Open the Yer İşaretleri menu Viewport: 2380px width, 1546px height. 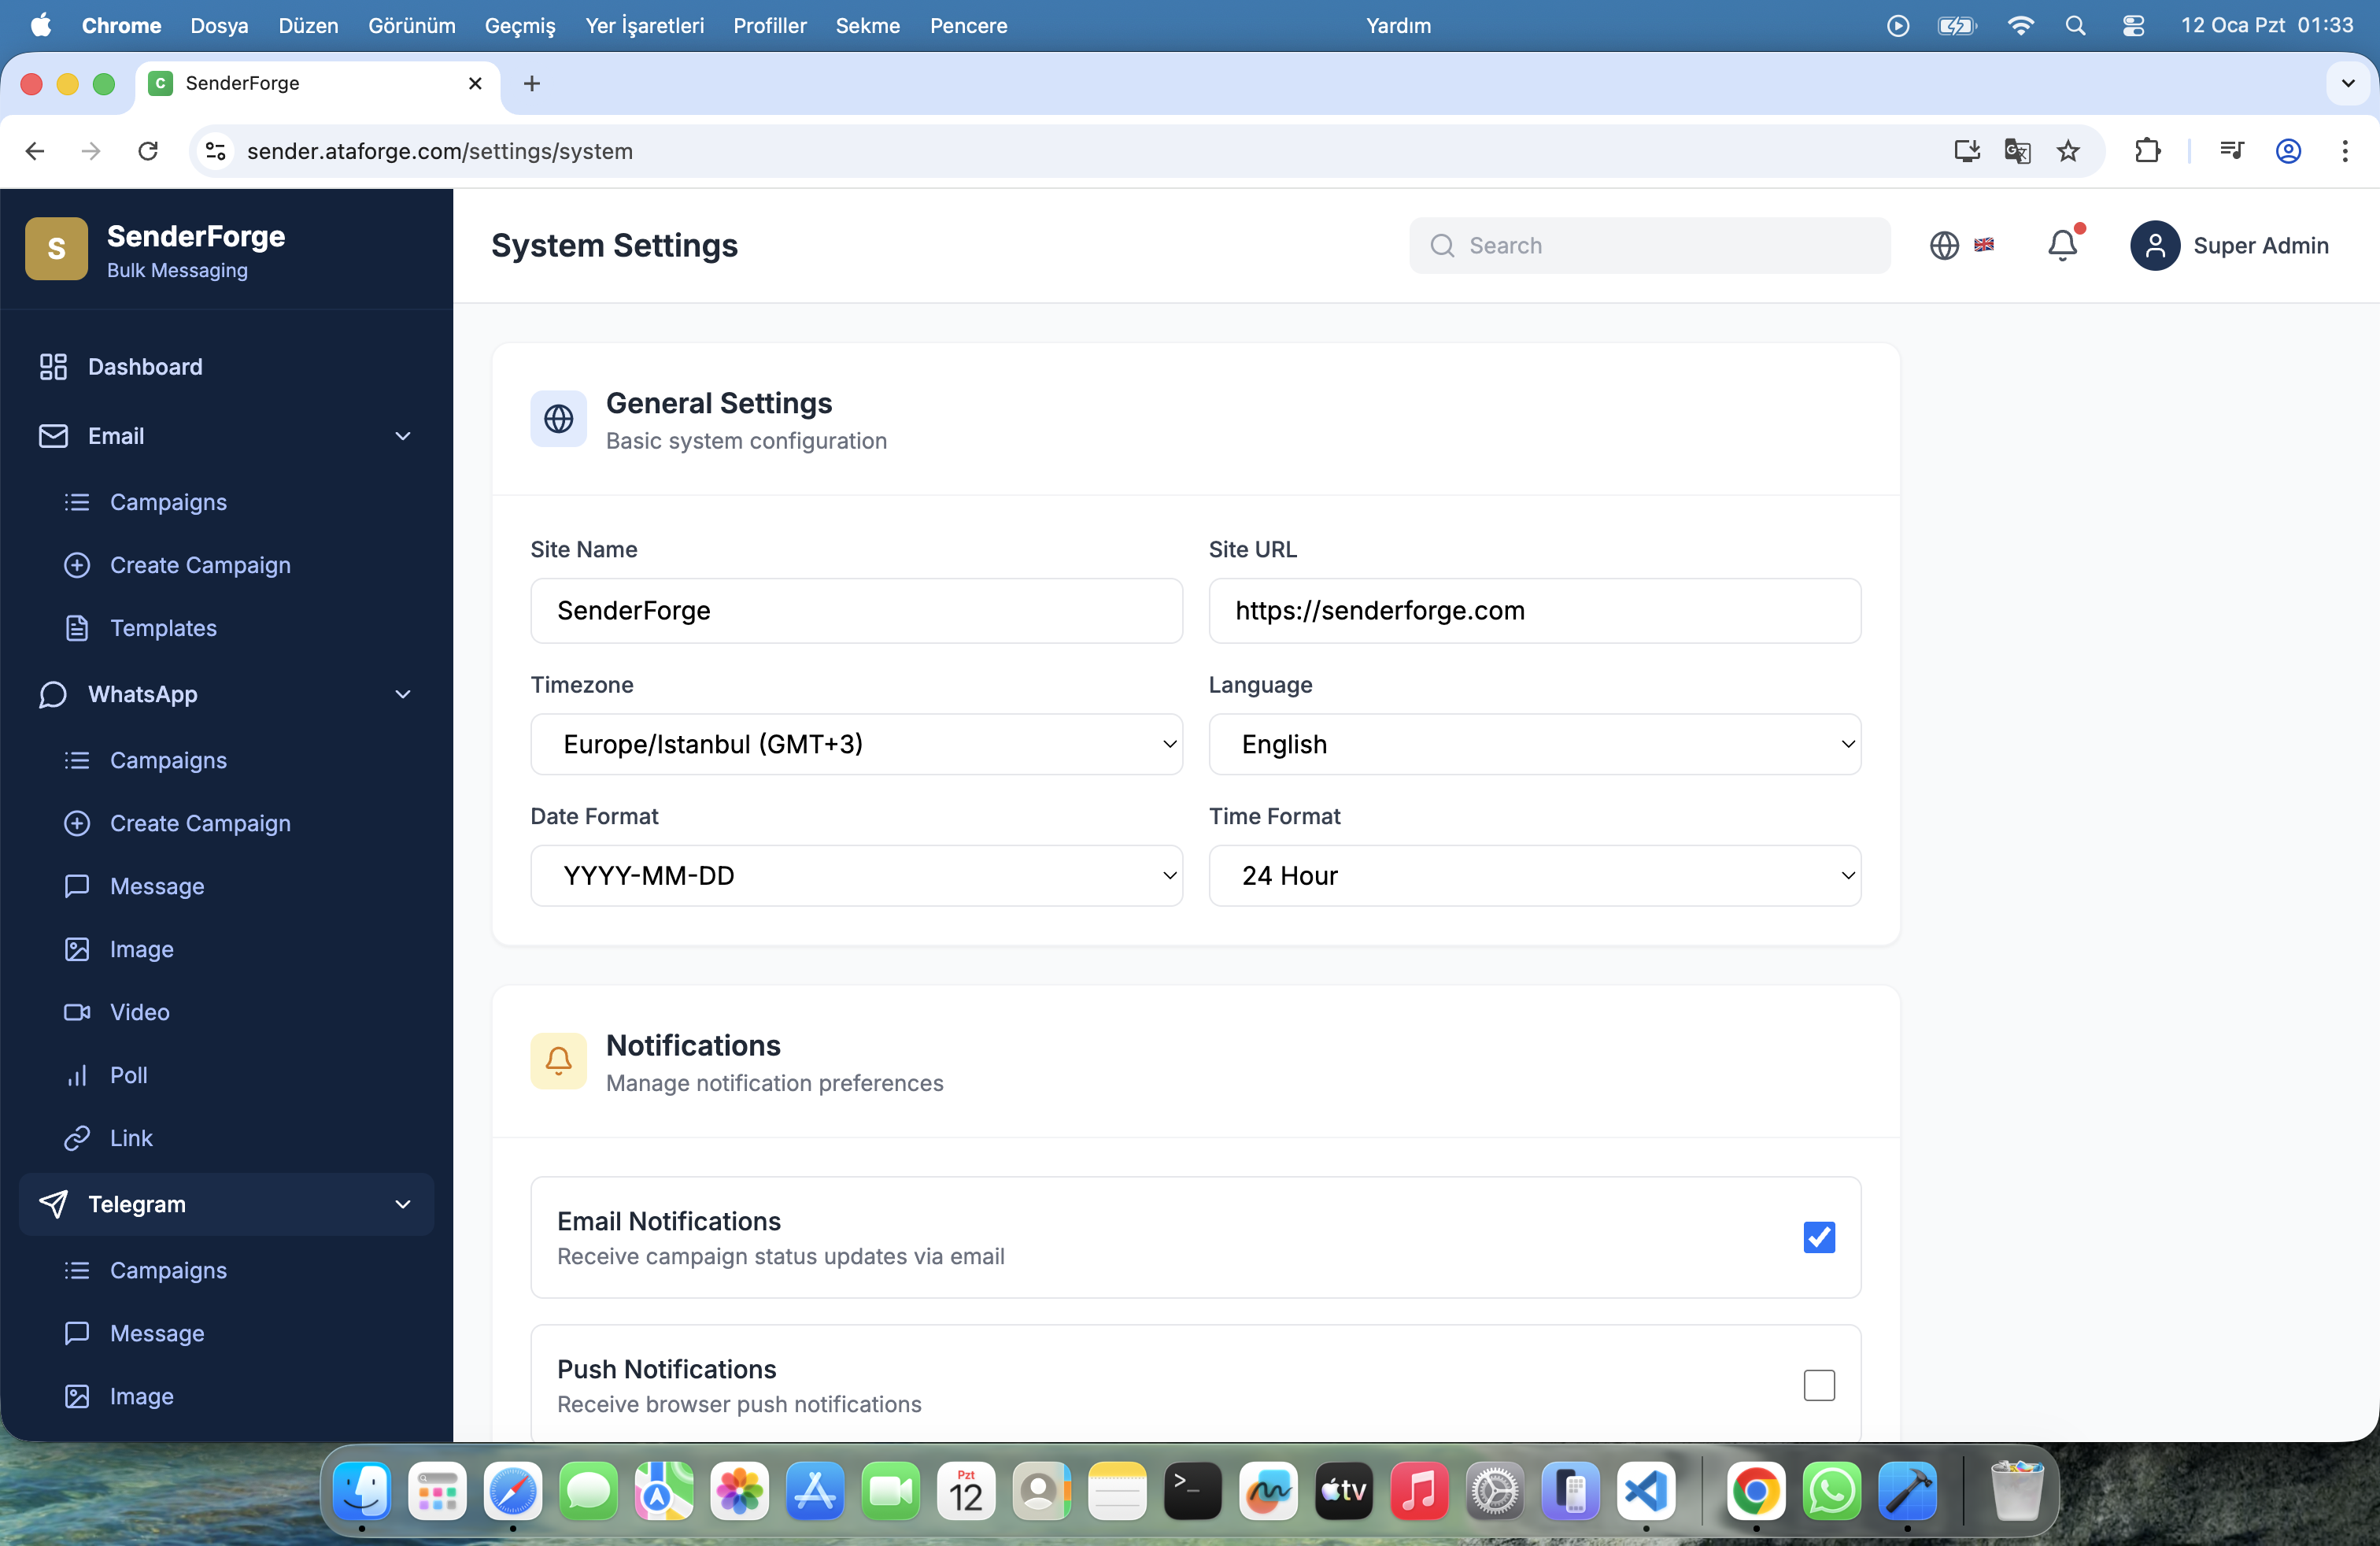pyautogui.click(x=644, y=26)
